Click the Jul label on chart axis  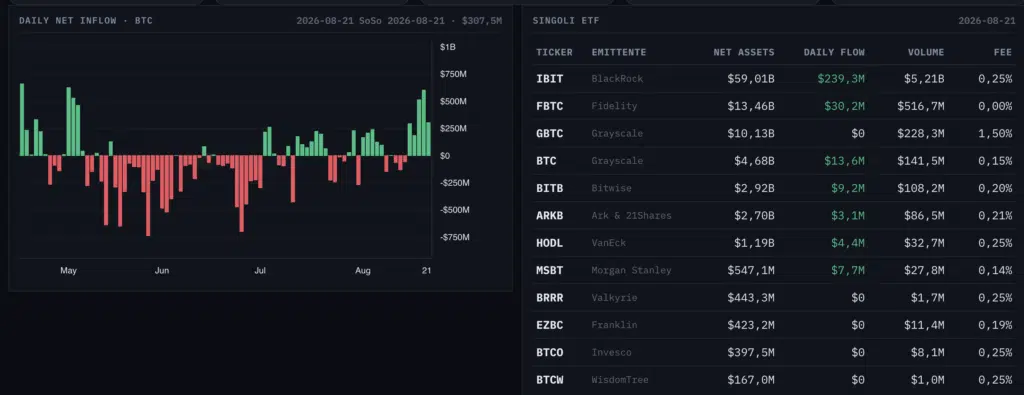[261, 270]
